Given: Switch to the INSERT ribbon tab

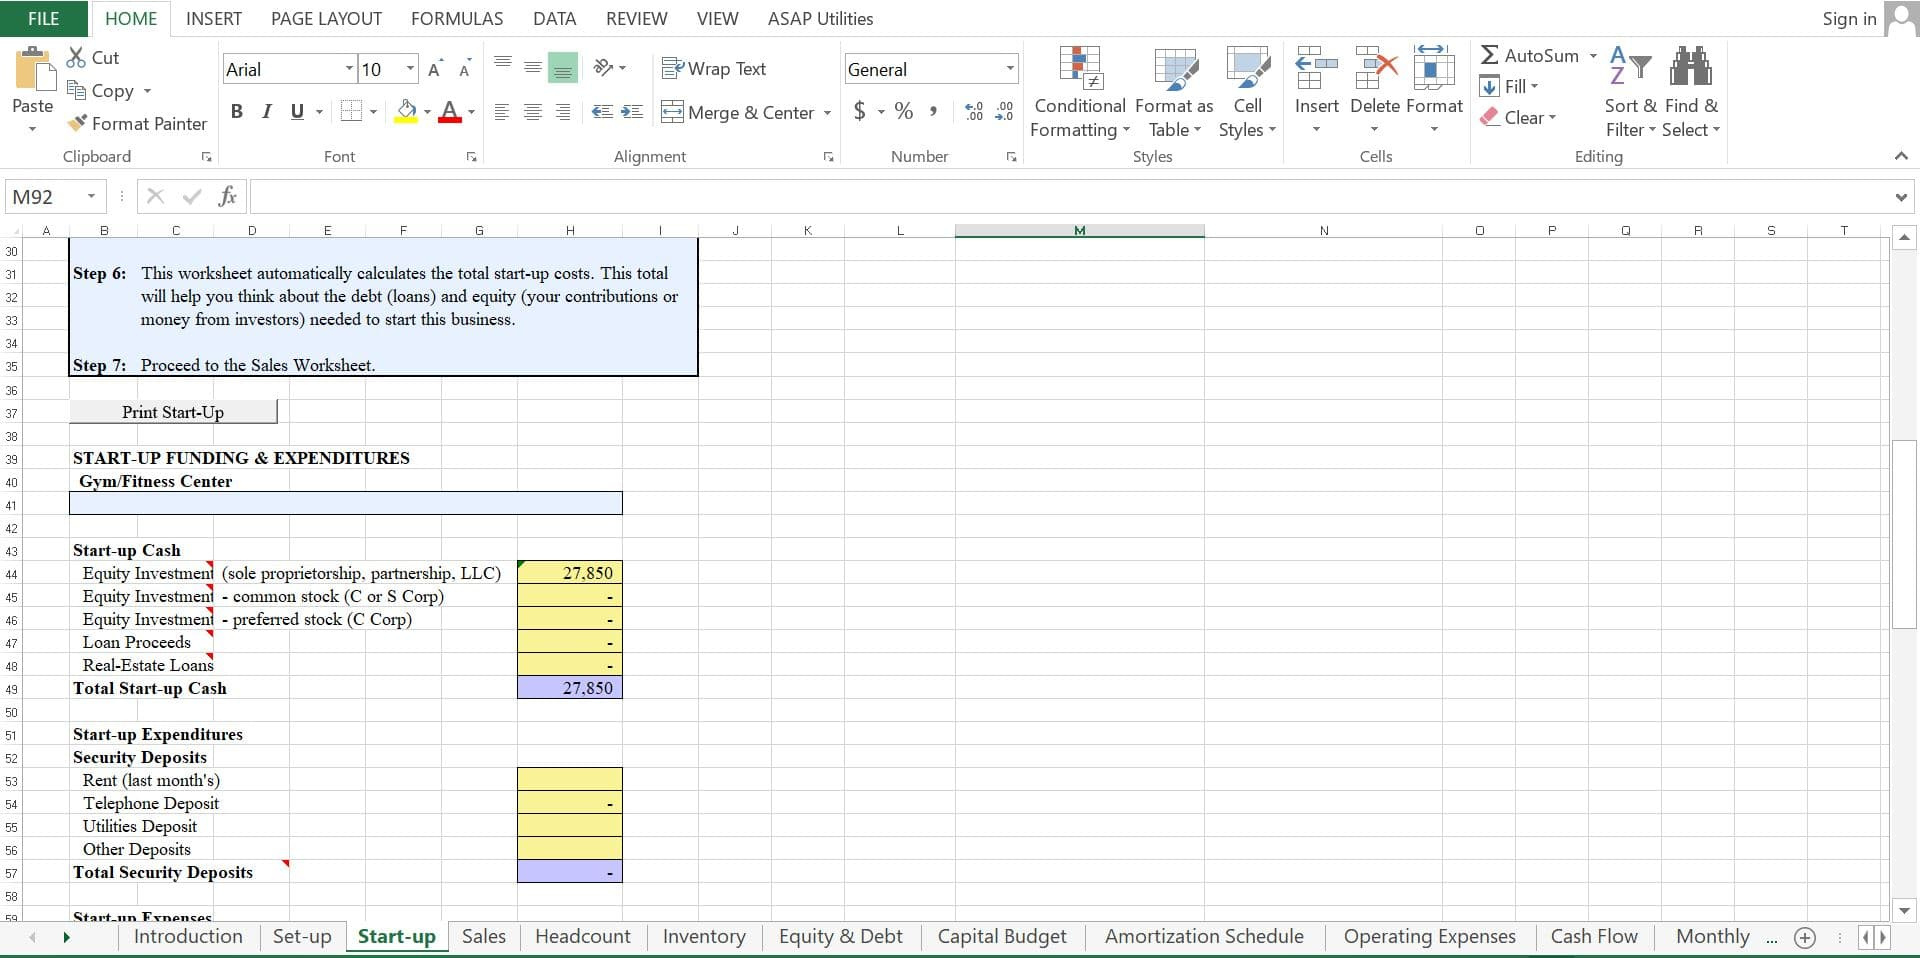Looking at the screenshot, I should [214, 18].
